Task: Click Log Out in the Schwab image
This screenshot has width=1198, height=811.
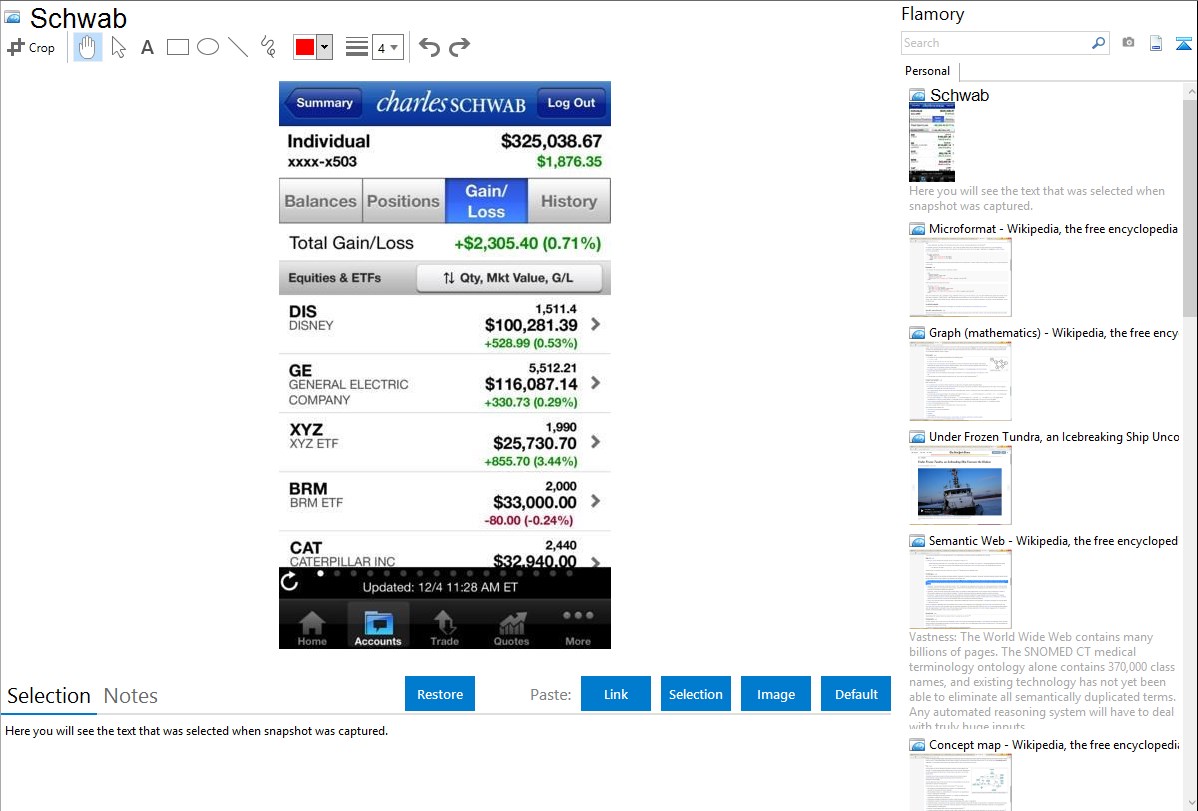Action: click(x=571, y=103)
